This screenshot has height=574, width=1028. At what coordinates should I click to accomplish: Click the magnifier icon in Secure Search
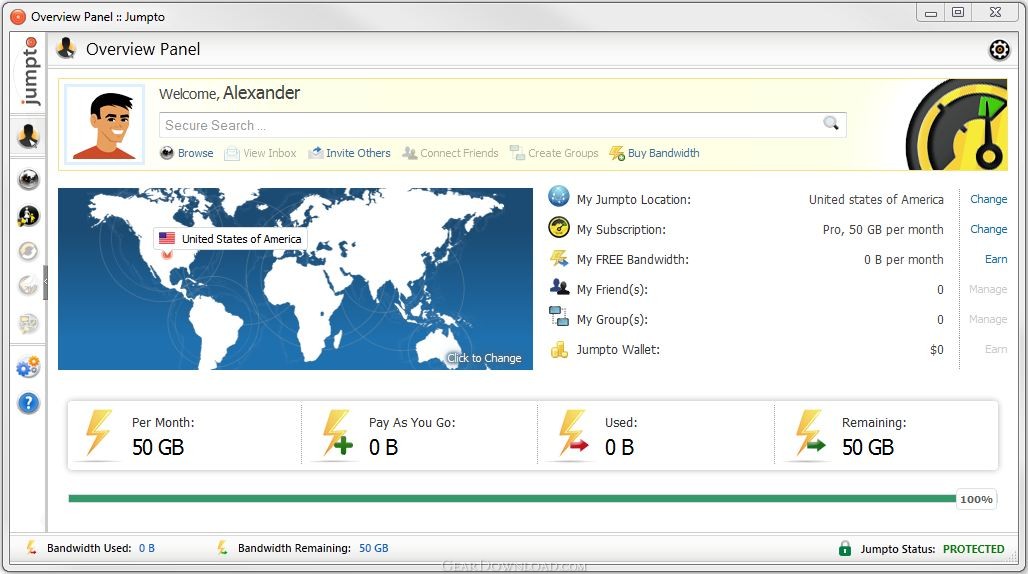tap(831, 123)
